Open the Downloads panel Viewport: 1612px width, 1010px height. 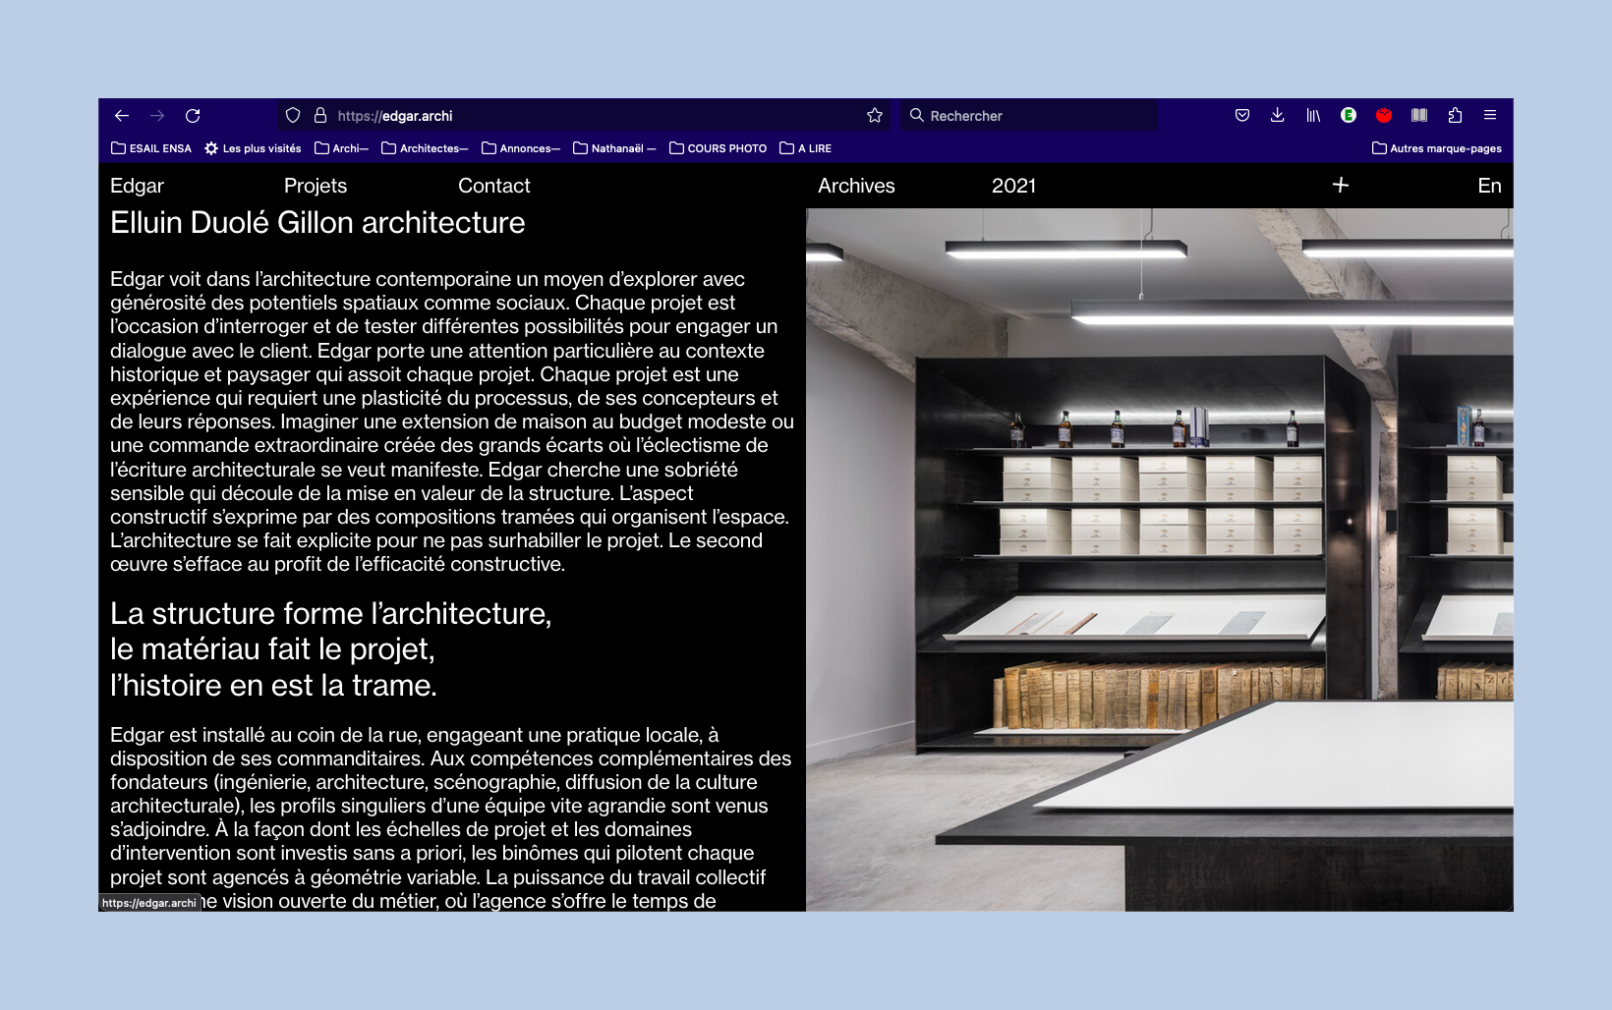(x=1277, y=116)
